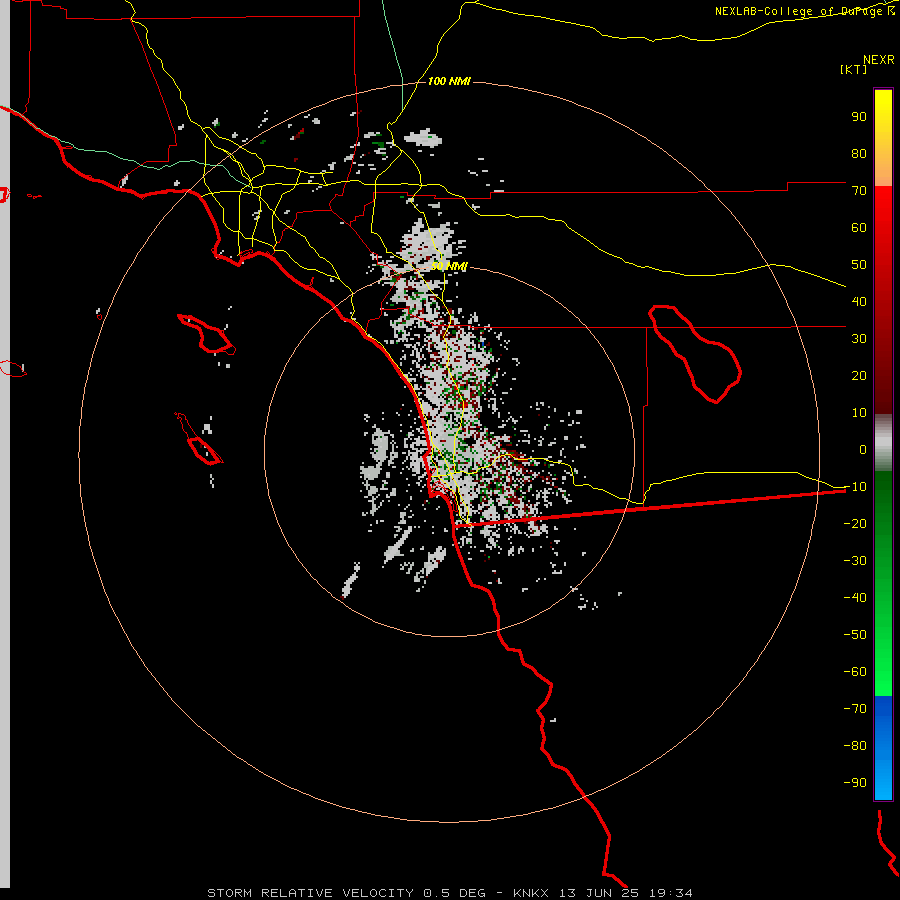Select the -60 knot scale label
This screenshot has width=900, height=900.
(855, 672)
